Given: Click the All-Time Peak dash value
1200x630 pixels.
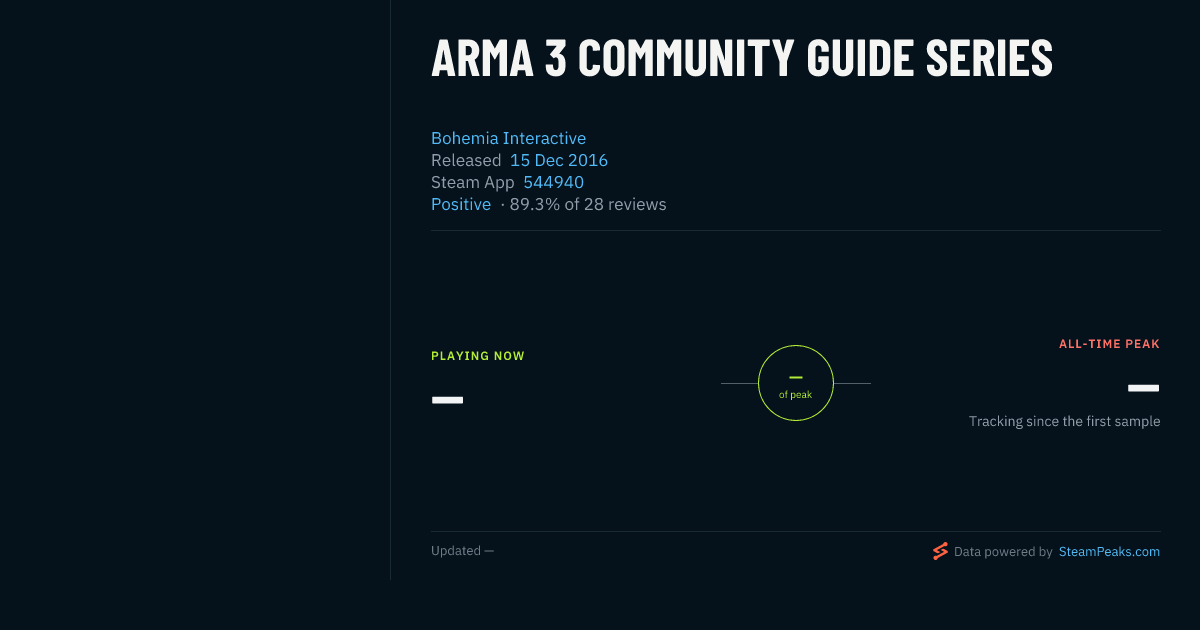Looking at the screenshot, I should (x=1144, y=388).
